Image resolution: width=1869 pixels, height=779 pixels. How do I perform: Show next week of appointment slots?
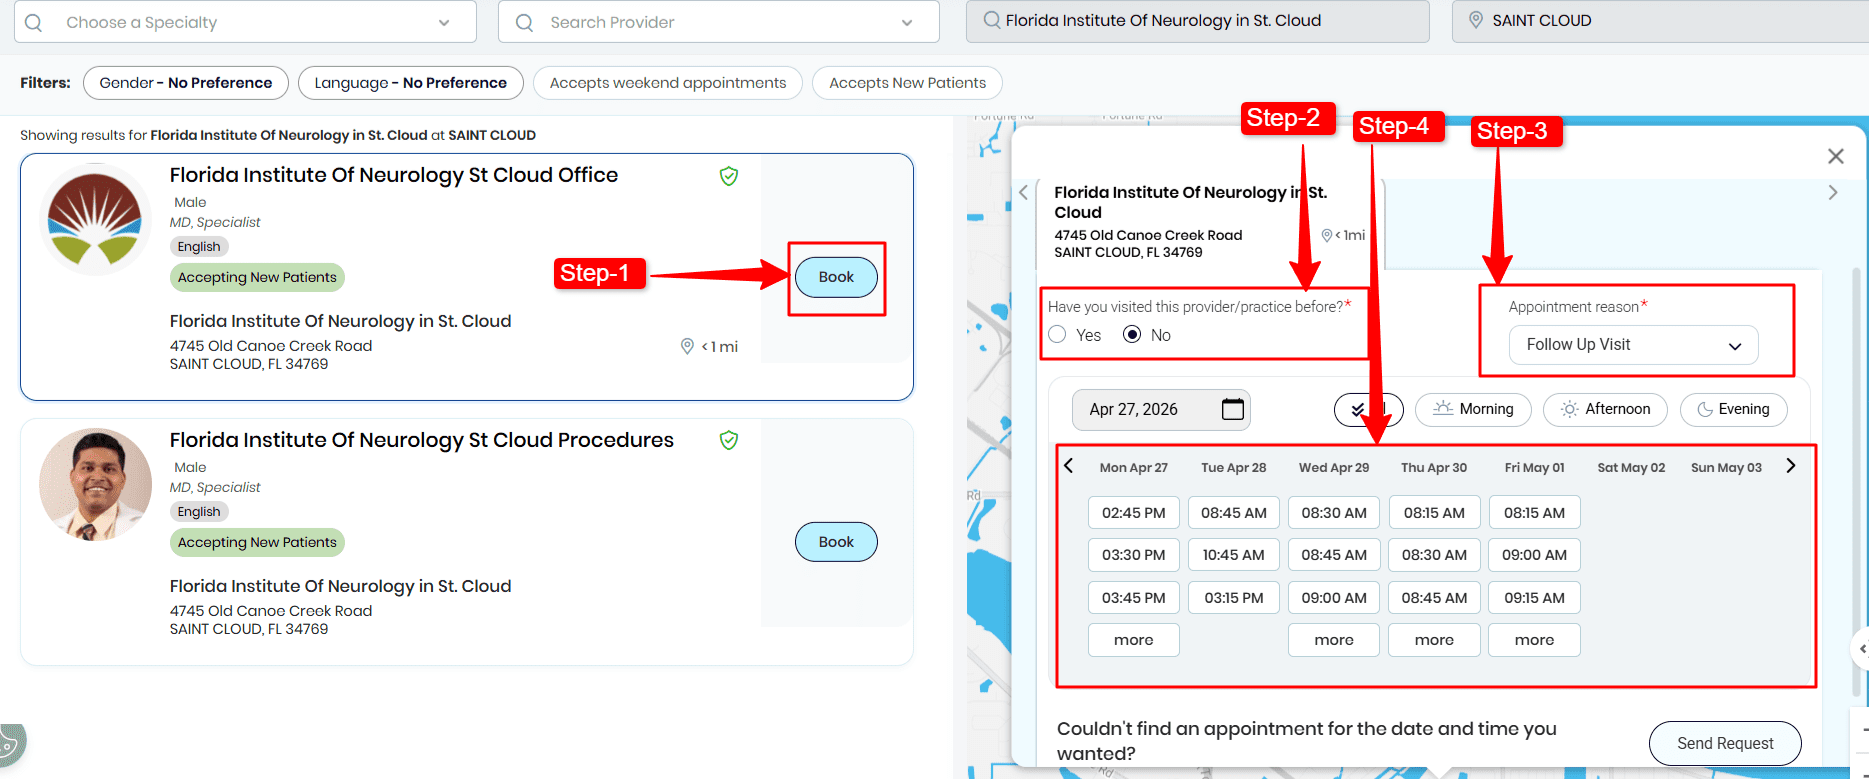(x=1791, y=466)
